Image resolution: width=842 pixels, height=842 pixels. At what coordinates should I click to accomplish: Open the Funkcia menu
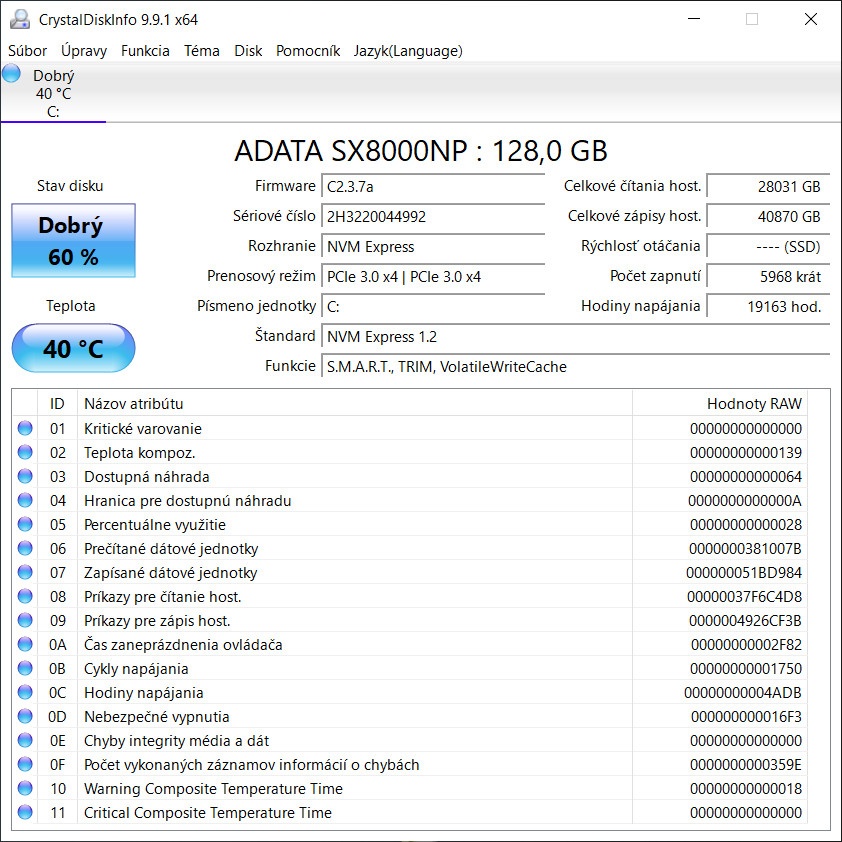coord(145,51)
